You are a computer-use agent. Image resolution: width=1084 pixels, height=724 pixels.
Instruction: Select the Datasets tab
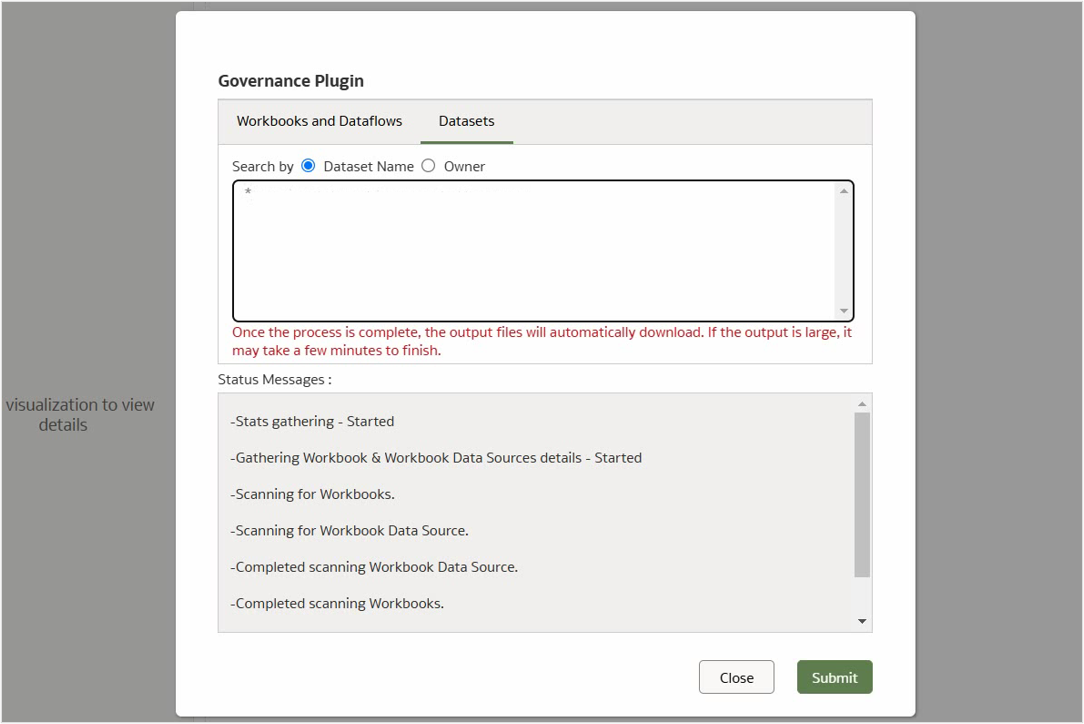click(x=466, y=120)
